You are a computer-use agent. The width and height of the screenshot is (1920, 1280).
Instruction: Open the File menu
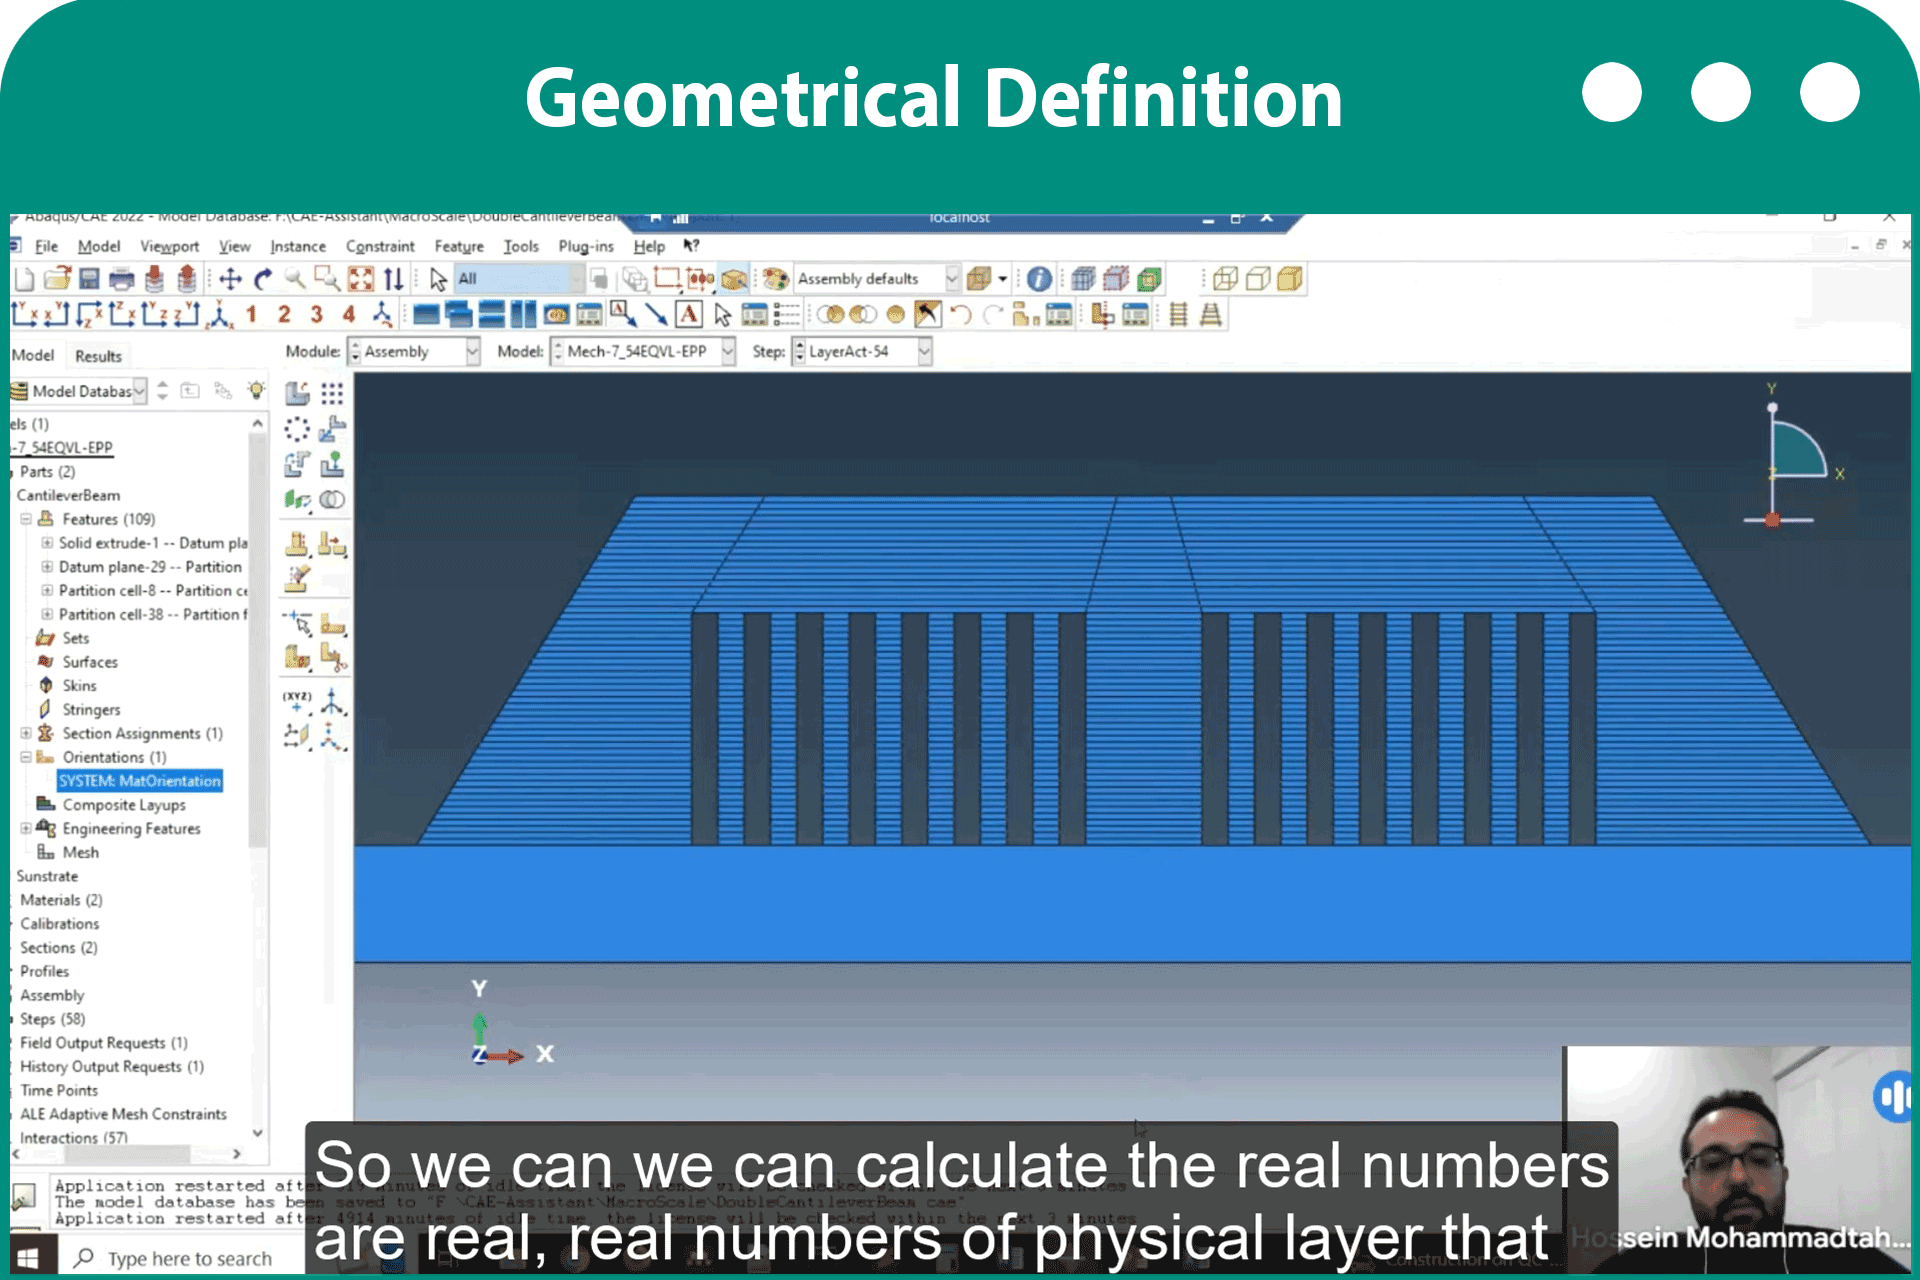point(46,246)
